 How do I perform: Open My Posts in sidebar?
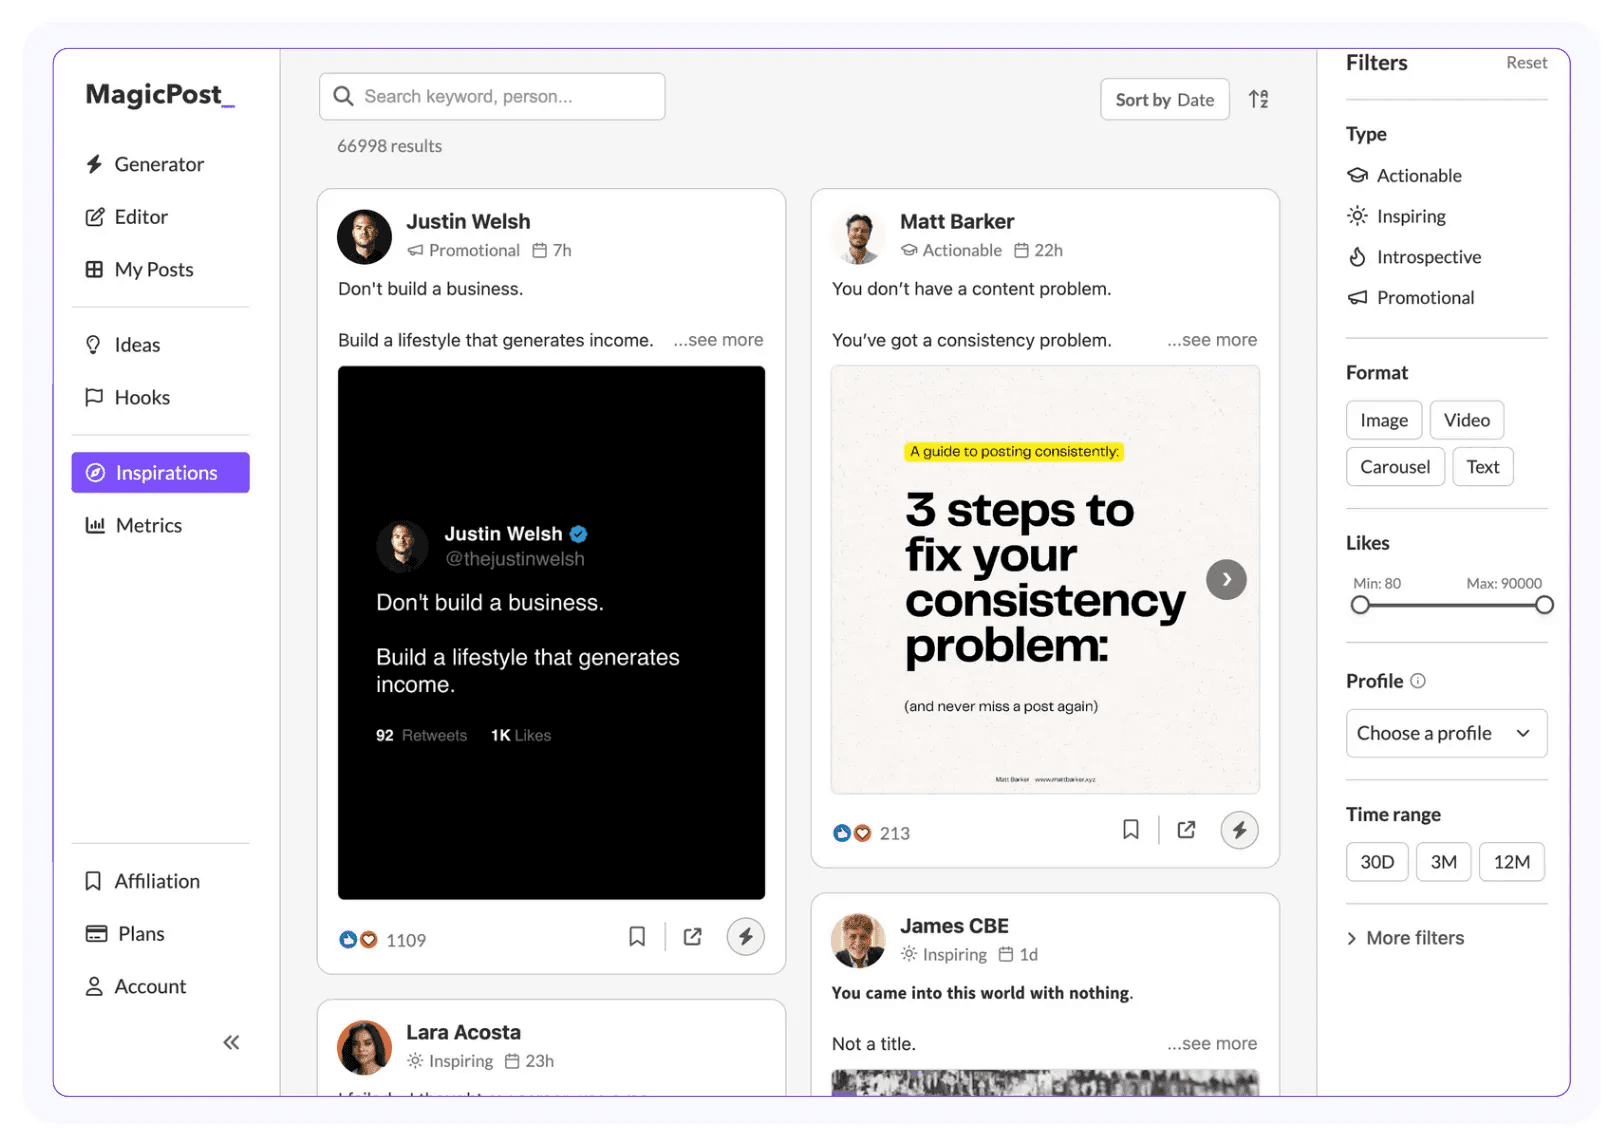(x=139, y=269)
